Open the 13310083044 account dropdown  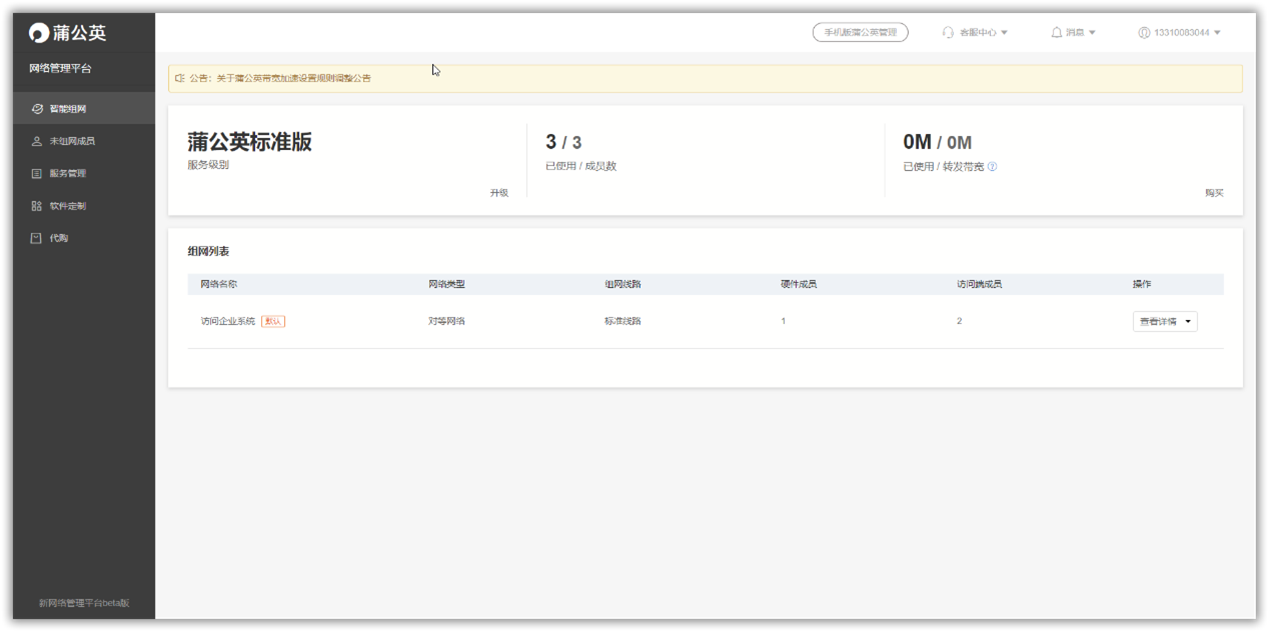(1217, 33)
